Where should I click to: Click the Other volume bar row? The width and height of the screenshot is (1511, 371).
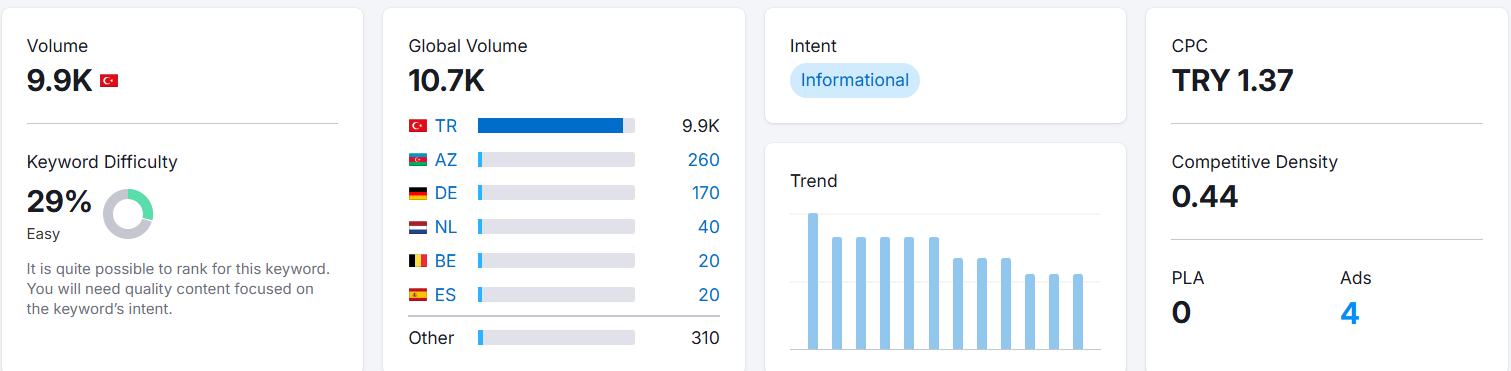564,338
